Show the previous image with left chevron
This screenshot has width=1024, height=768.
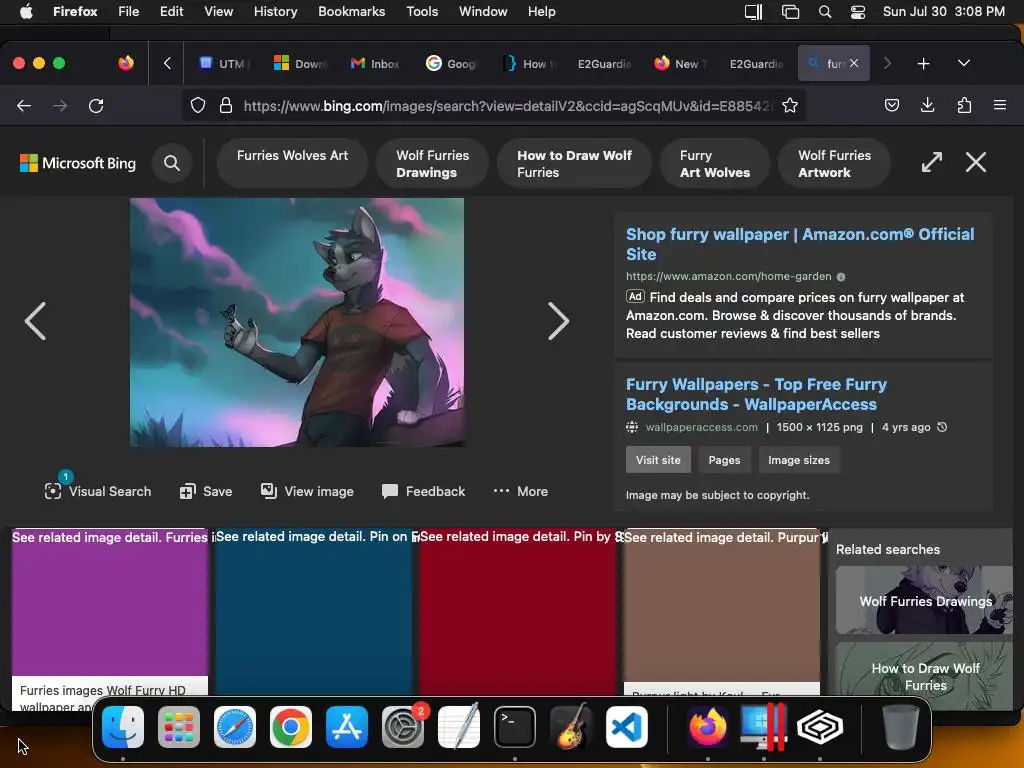pyautogui.click(x=35, y=321)
